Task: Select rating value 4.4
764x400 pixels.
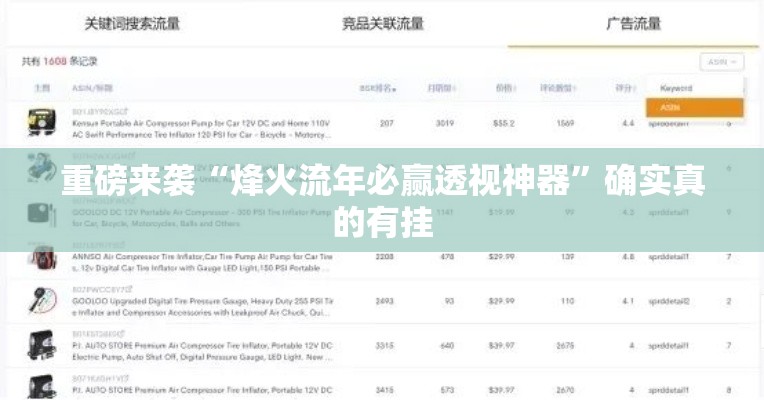Action: click(x=628, y=123)
